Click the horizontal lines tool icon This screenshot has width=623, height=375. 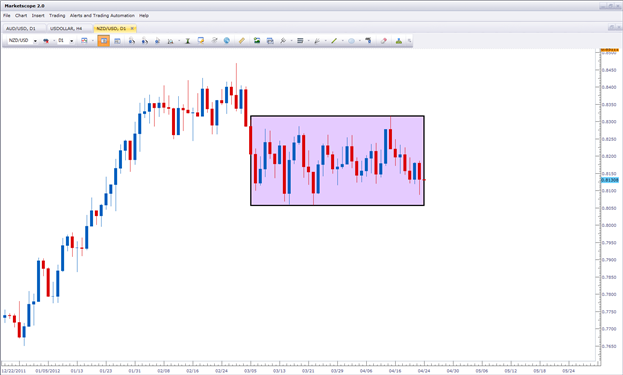tap(300, 41)
